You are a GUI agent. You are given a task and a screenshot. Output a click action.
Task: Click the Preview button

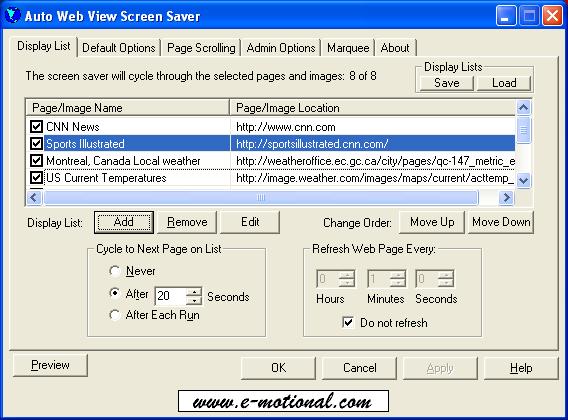50,365
